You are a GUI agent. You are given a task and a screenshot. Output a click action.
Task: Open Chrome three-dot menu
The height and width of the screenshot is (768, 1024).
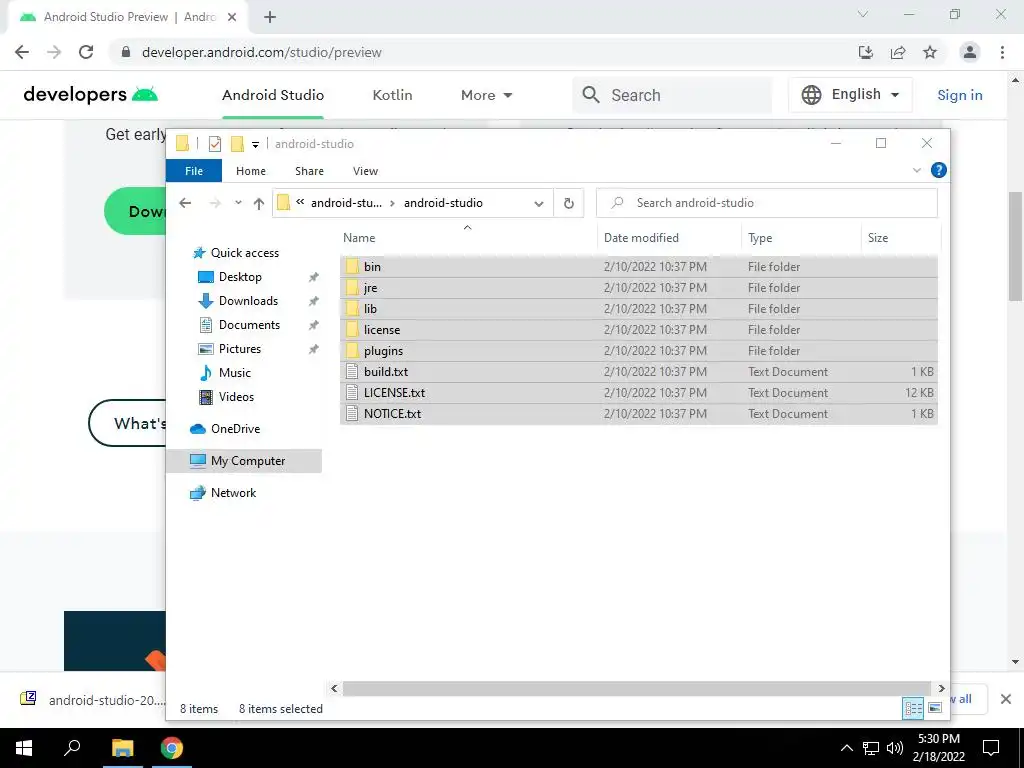click(1002, 52)
